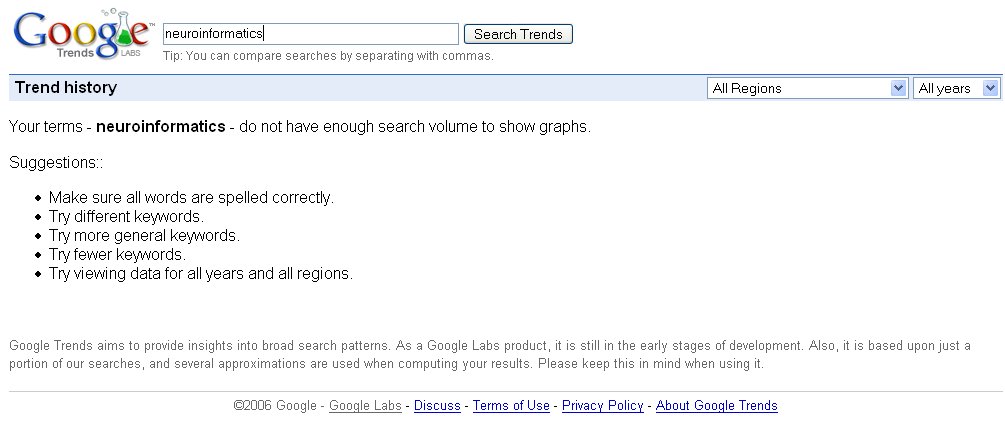This screenshot has height=436, width=1005.
Task: Go to About Google Trends link
Action: point(716,406)
